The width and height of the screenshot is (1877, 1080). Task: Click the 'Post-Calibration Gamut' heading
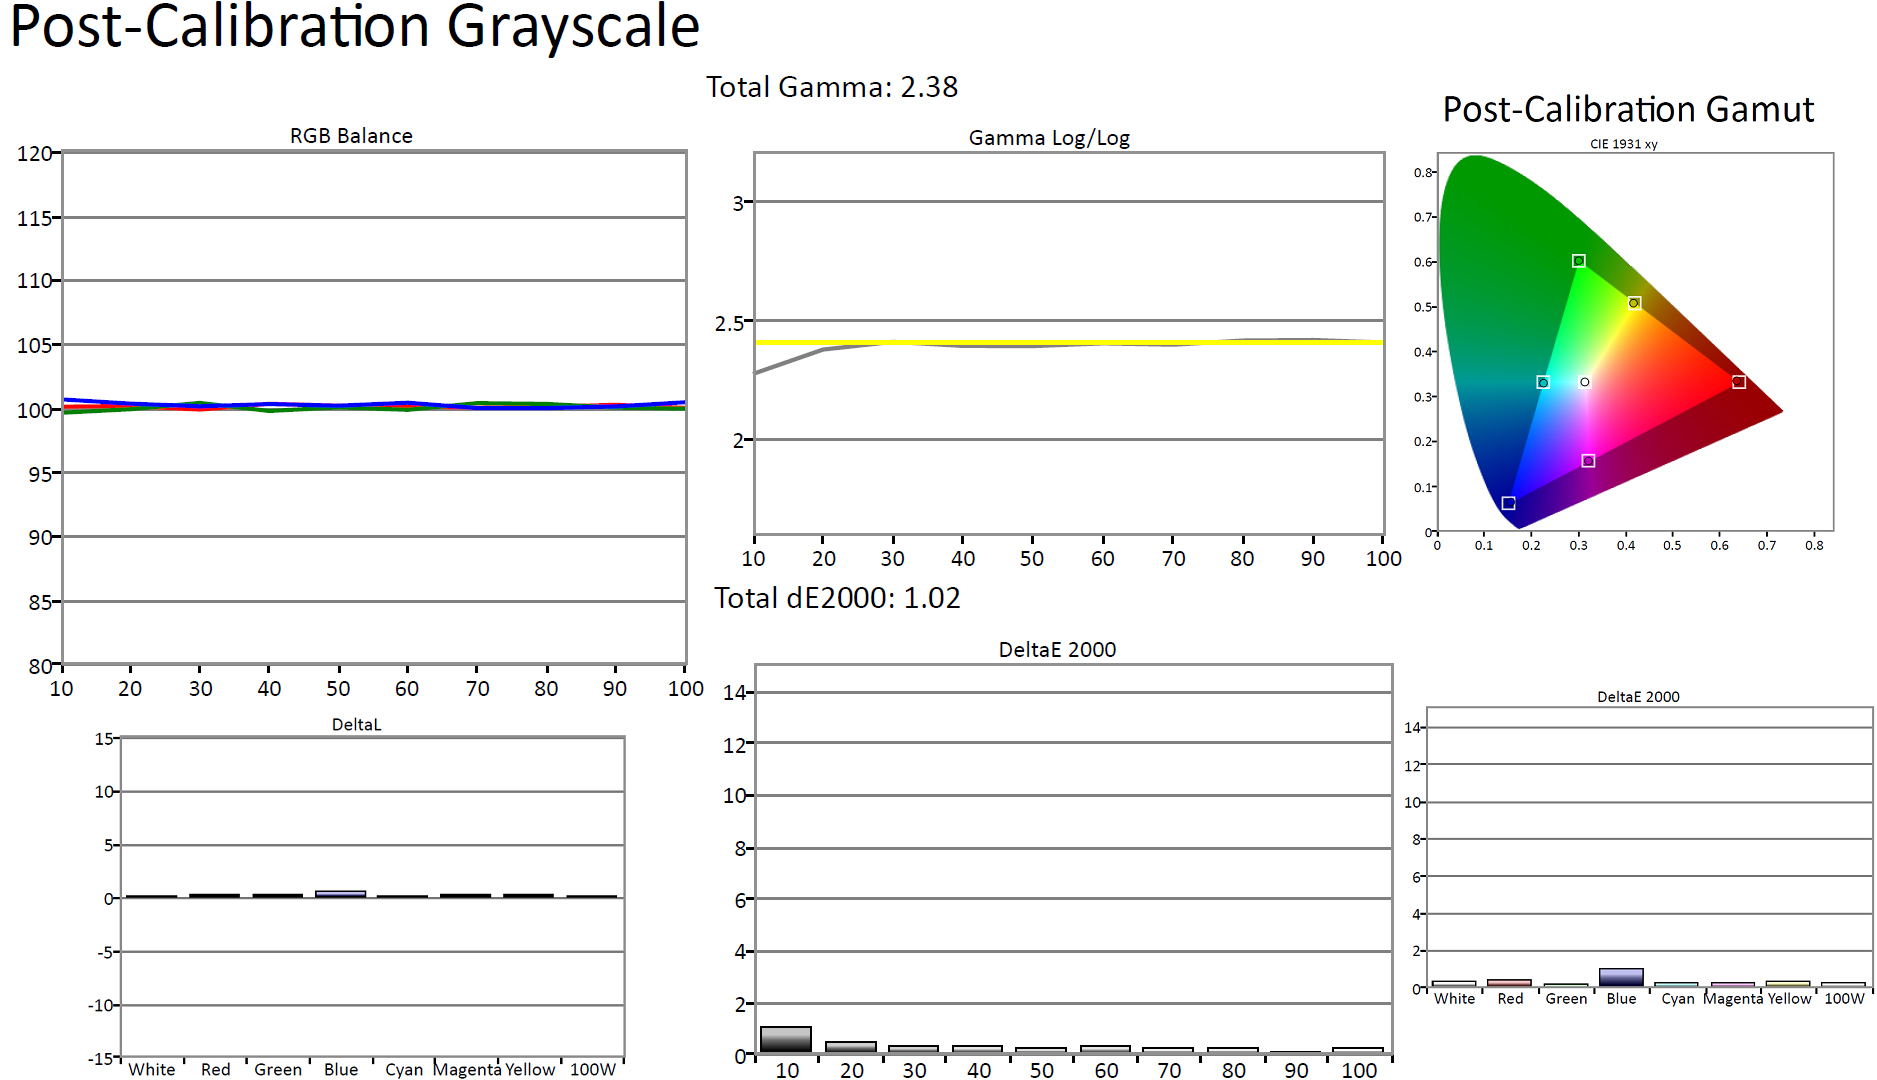coord(1628,109)
